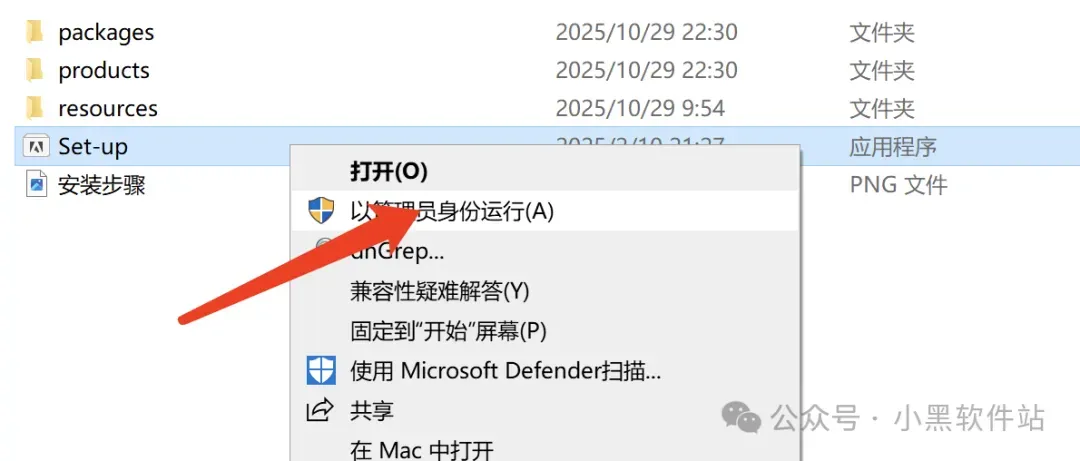Screen dimensions: 1080x461
Task: Select the resources folder name
Action: pos(108,108)
